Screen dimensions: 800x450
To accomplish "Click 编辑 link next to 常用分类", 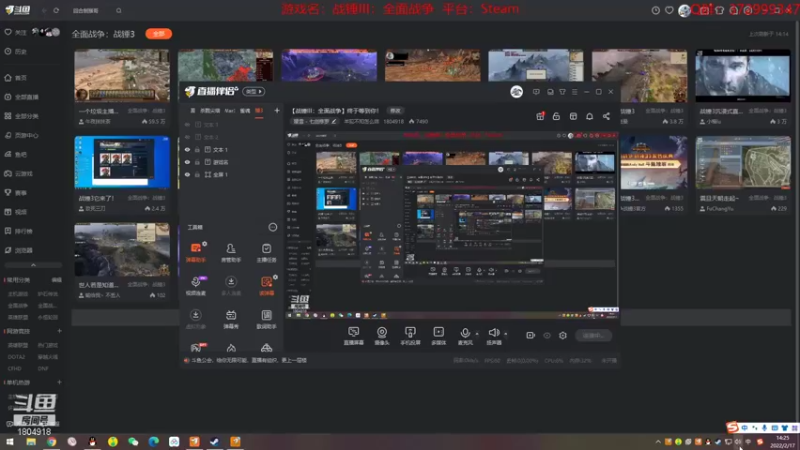I will [56, 280].
